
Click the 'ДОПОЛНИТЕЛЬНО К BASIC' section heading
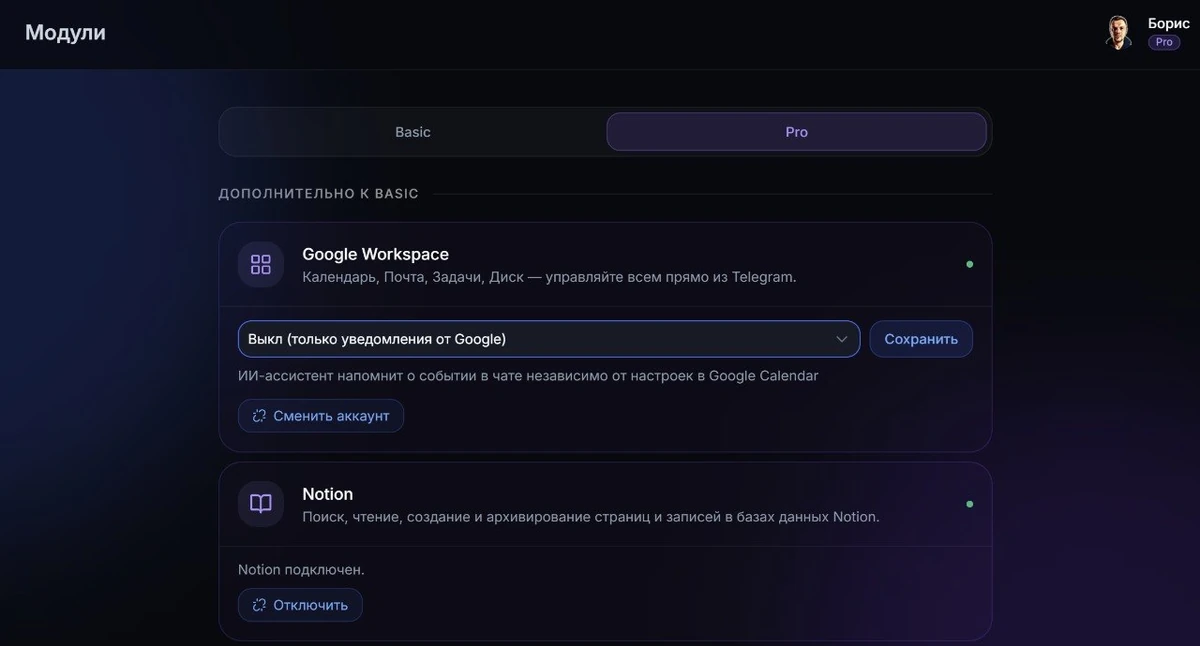[319, 194]
